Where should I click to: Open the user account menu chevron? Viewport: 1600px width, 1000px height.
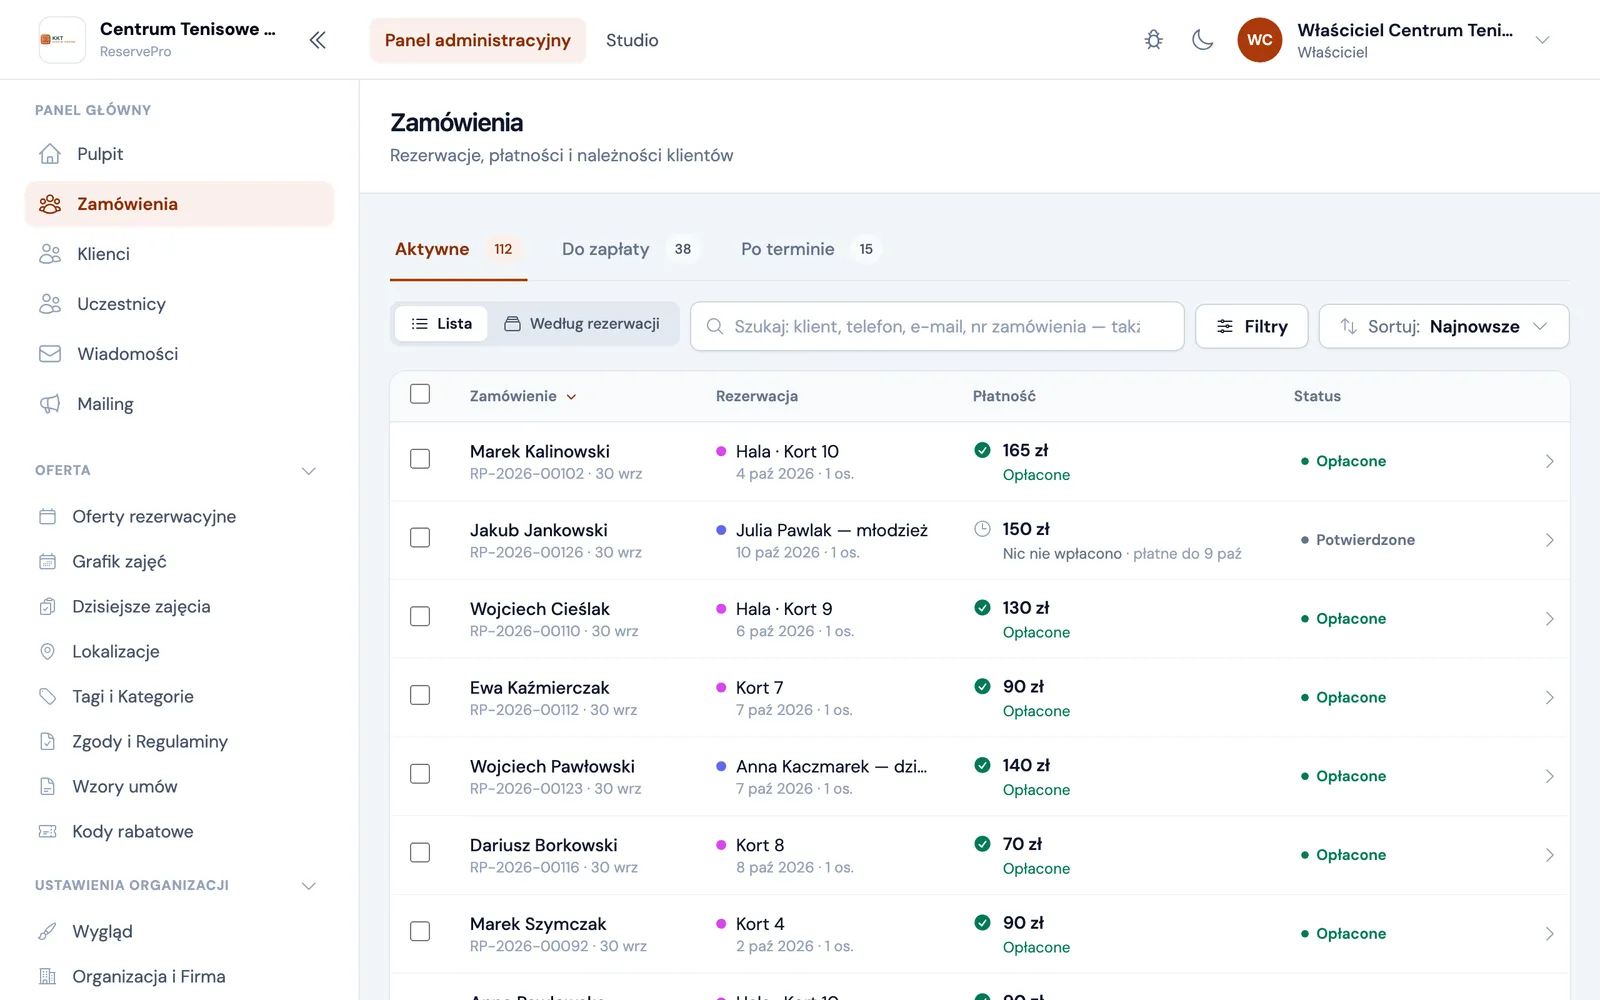(1542, 40)
